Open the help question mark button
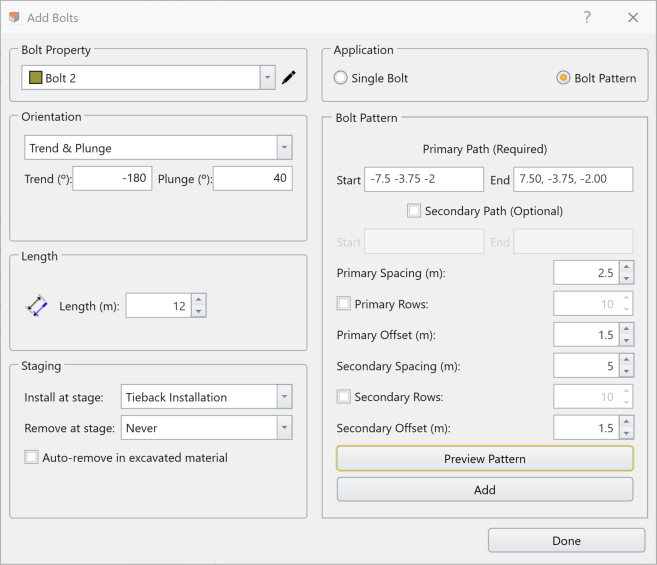Viewport: 657px width, 565px height. tap(587, 17)
